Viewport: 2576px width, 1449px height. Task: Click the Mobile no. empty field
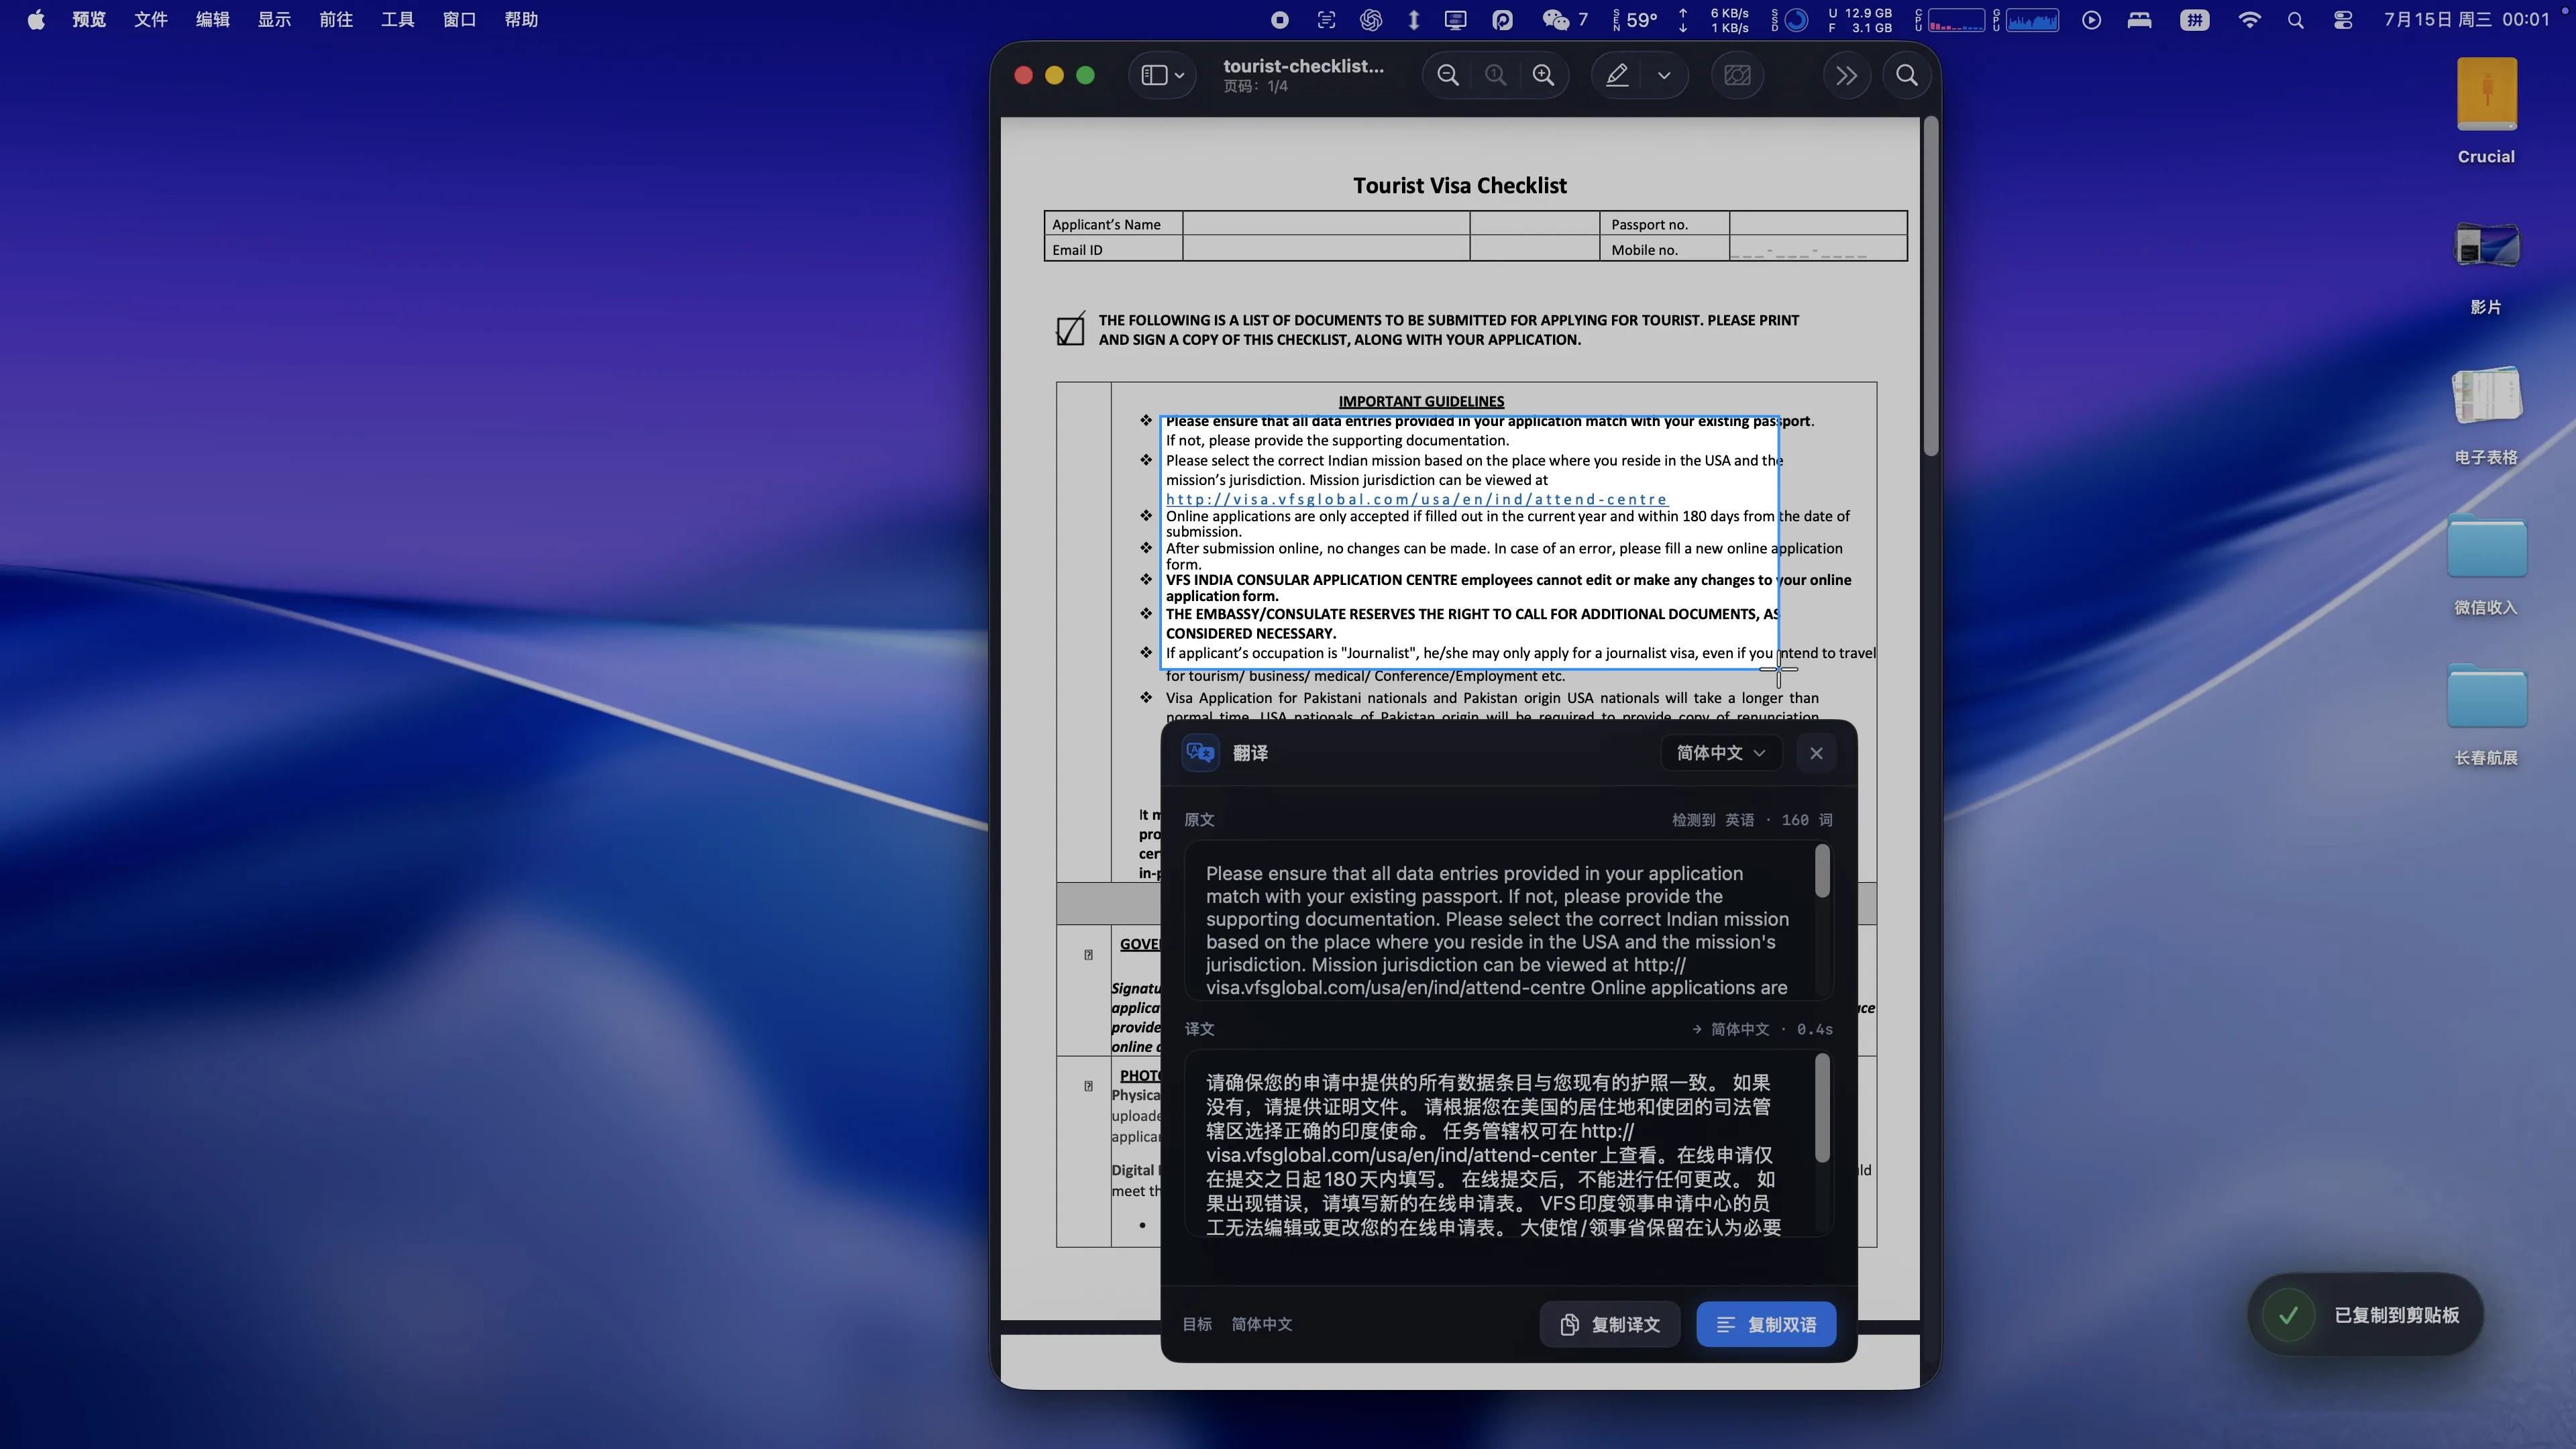coord(1818,249)
